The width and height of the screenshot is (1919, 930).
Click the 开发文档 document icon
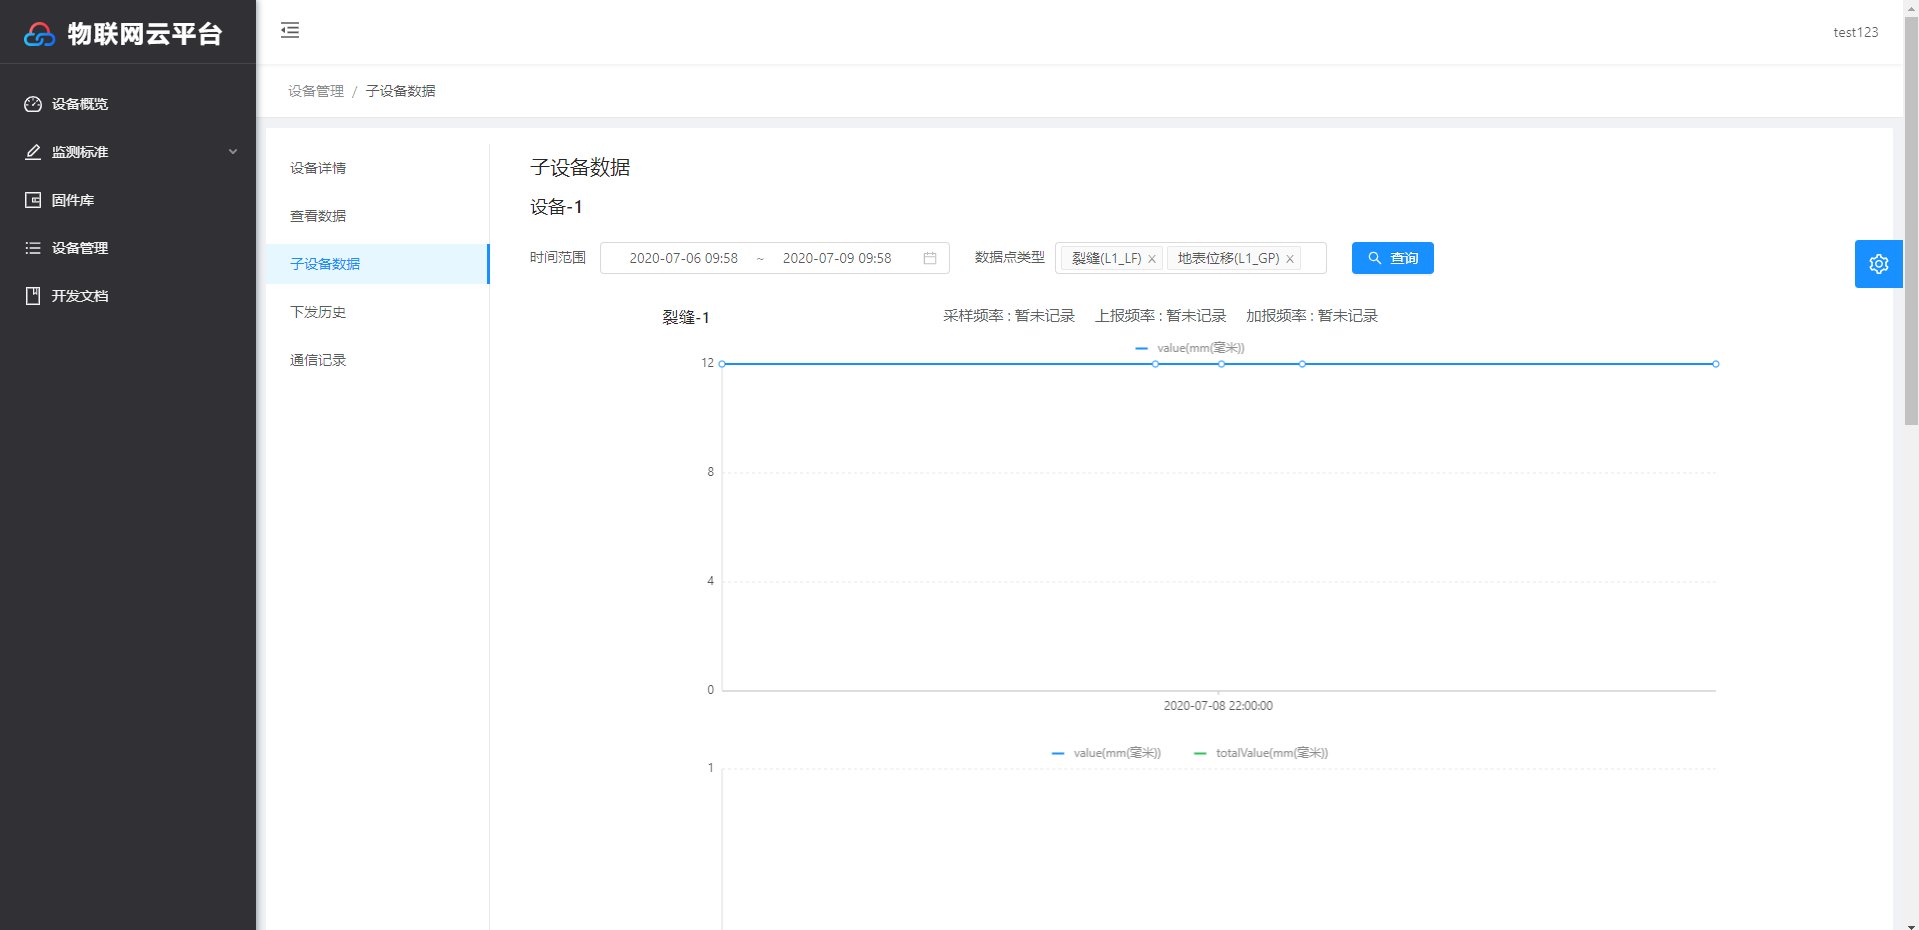coord(33,296)
